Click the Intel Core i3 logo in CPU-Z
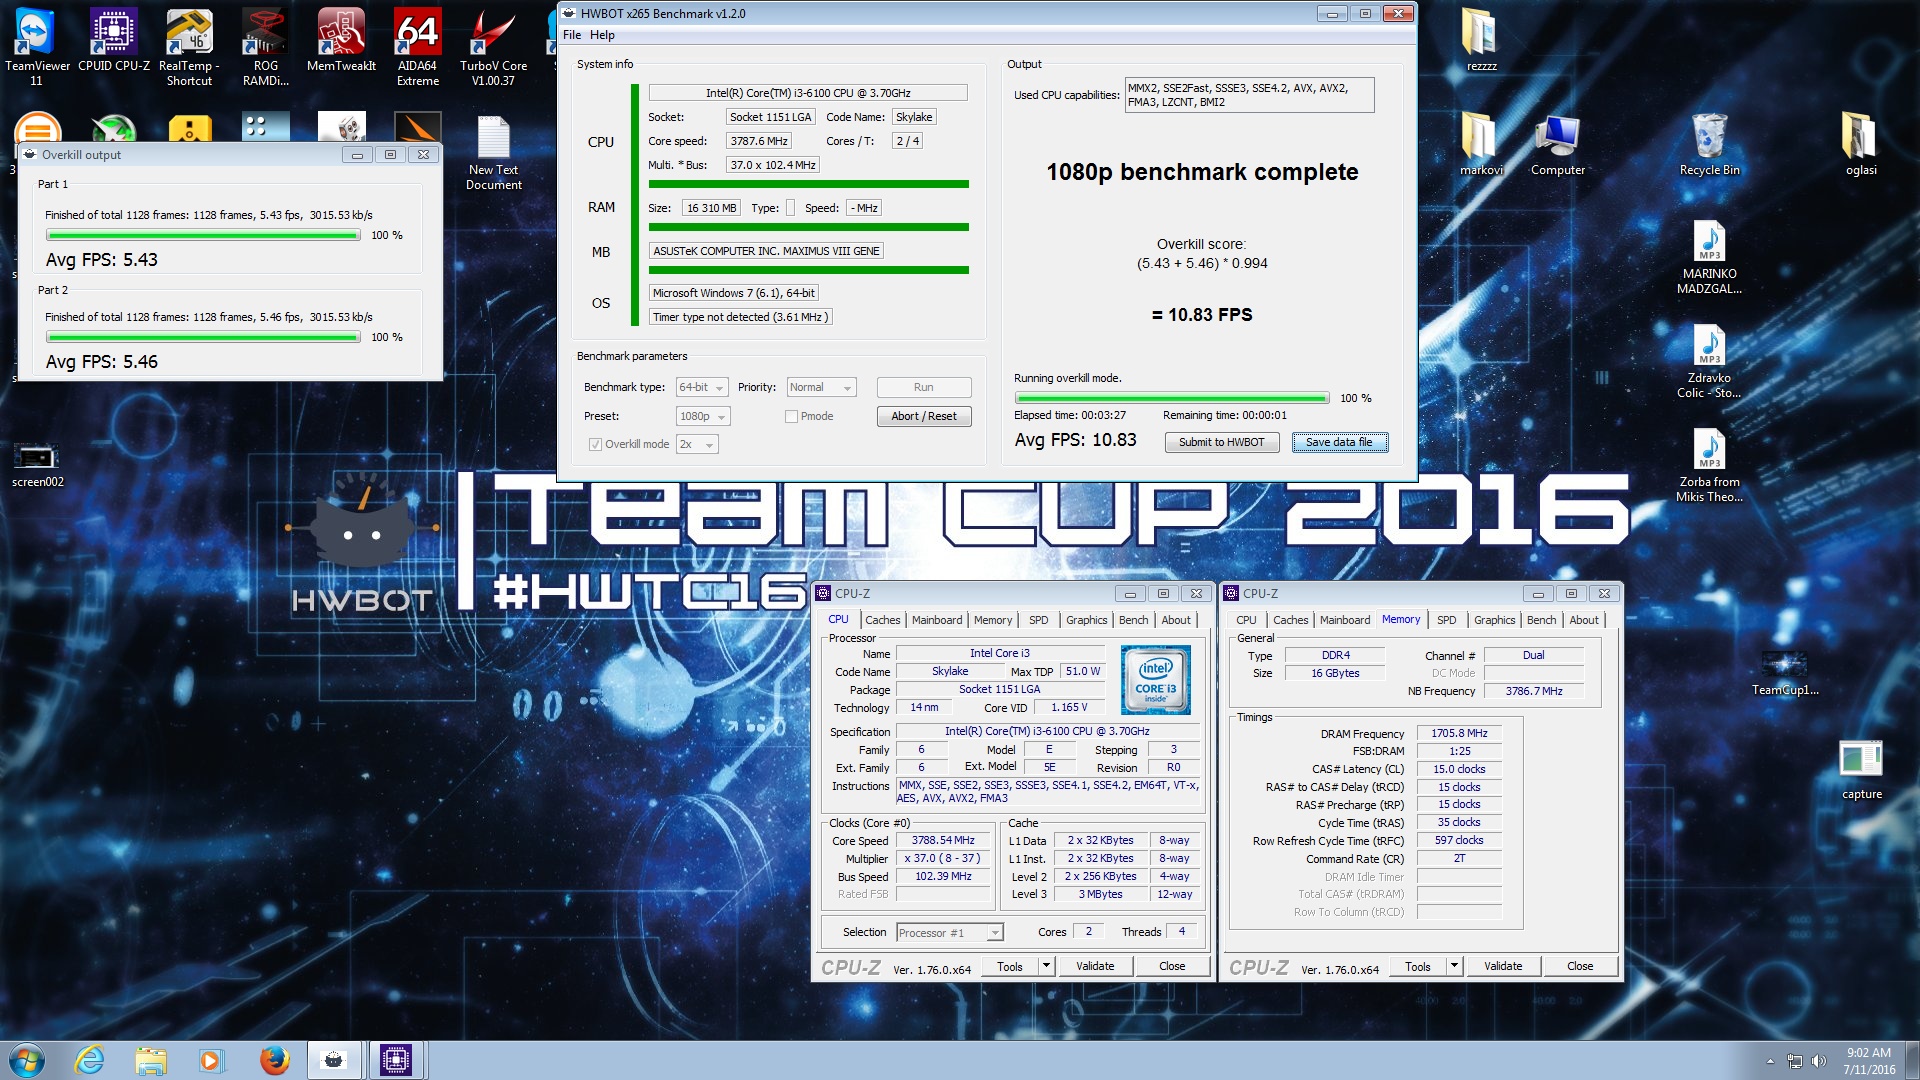 pos(1155,680)
